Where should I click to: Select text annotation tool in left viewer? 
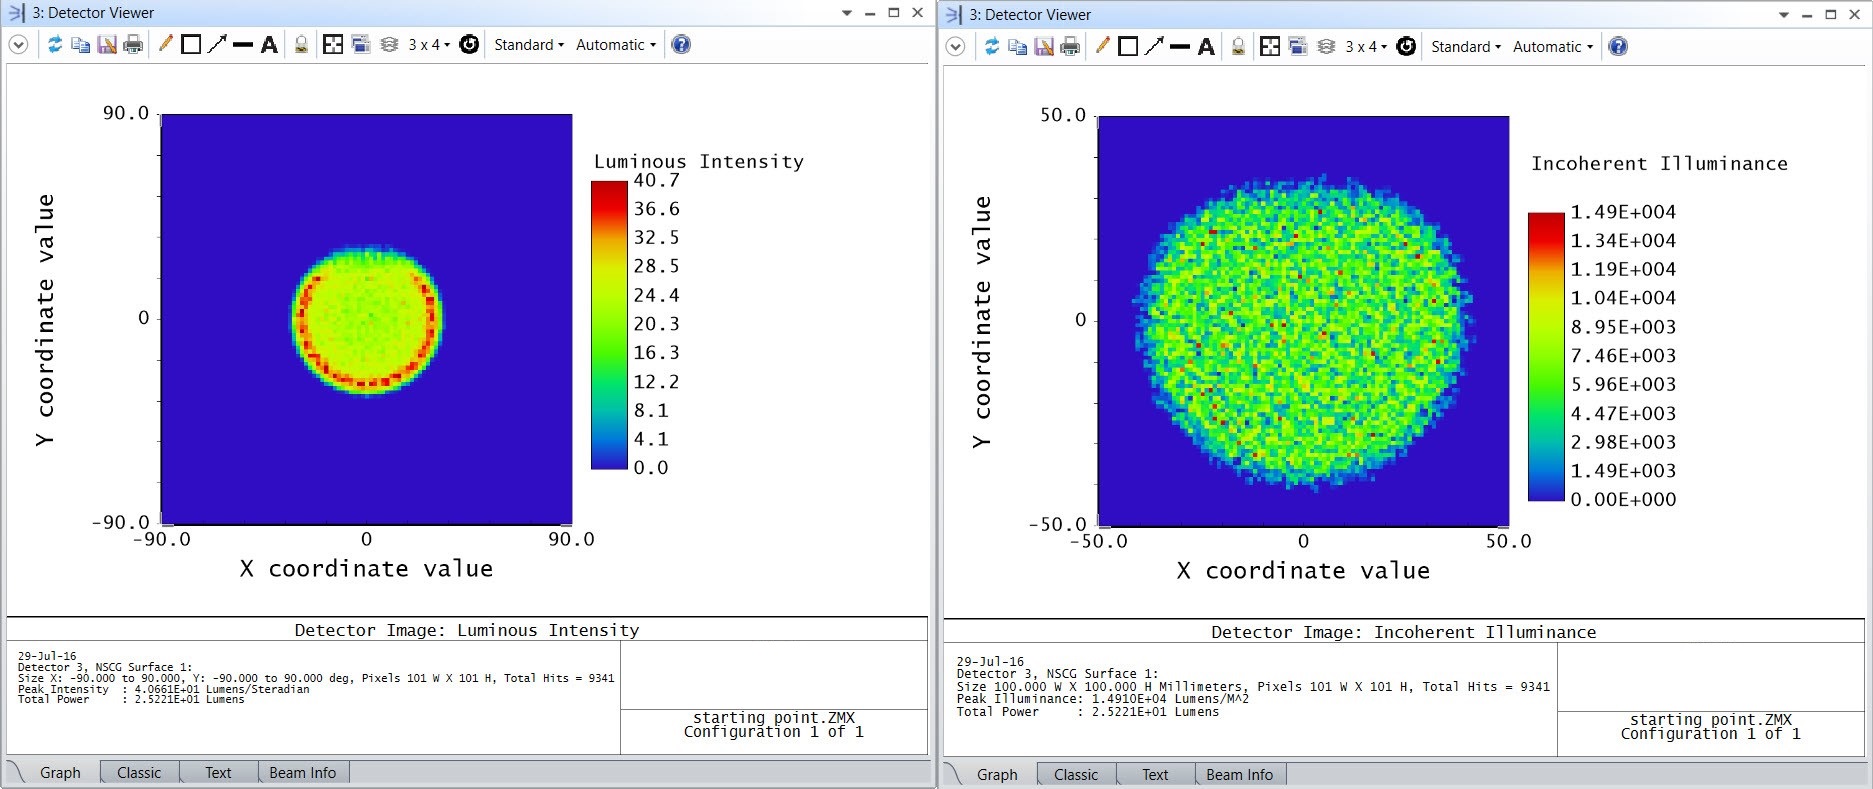point(269,45)
